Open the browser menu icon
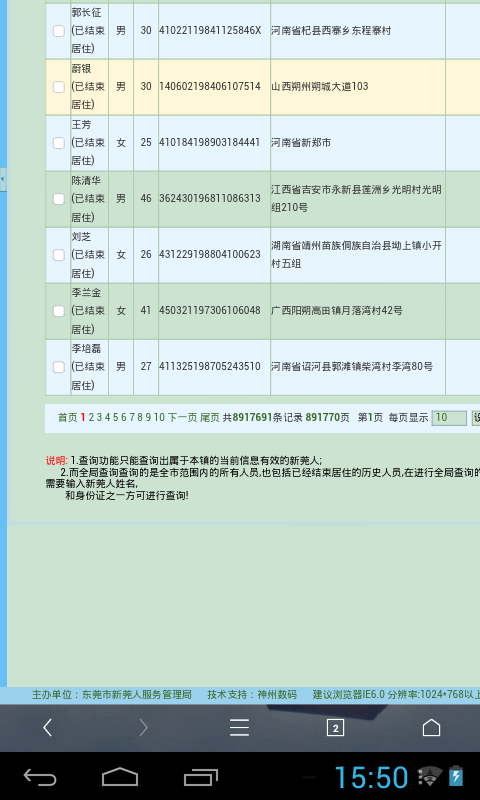This screenshot has width=480, height=800. pyautogui.click(x=239, y=728)
